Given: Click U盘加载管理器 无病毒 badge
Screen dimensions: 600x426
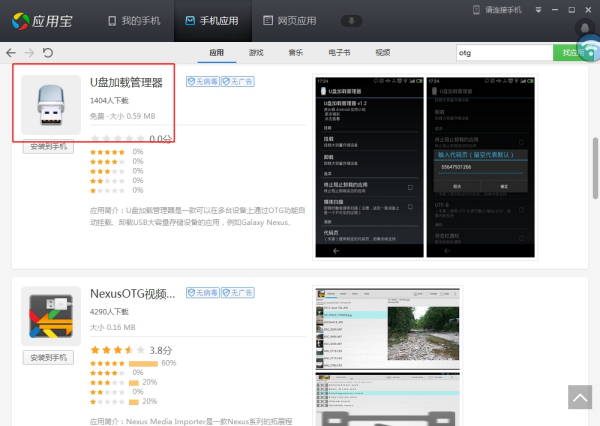Looking at the screenshot, I should click(203, 82).
